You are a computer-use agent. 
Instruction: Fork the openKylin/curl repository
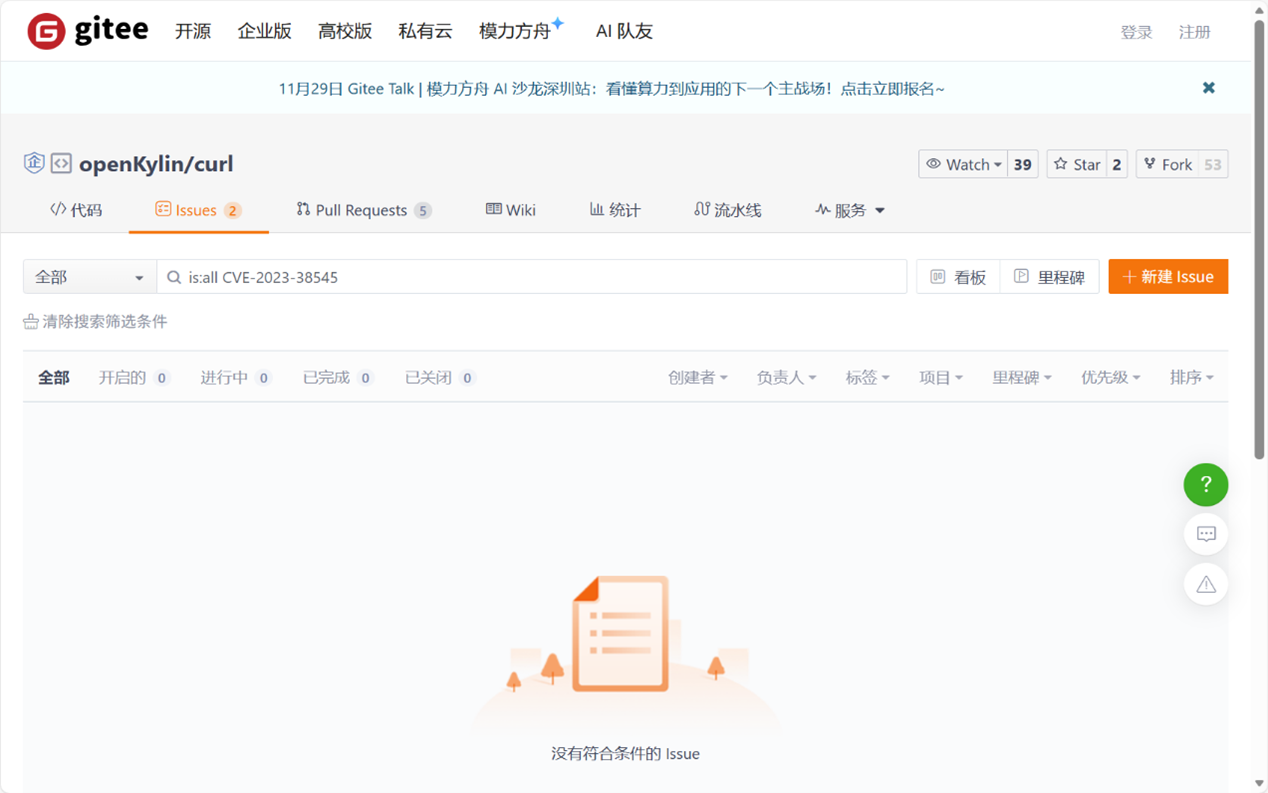pos(1166,163)
